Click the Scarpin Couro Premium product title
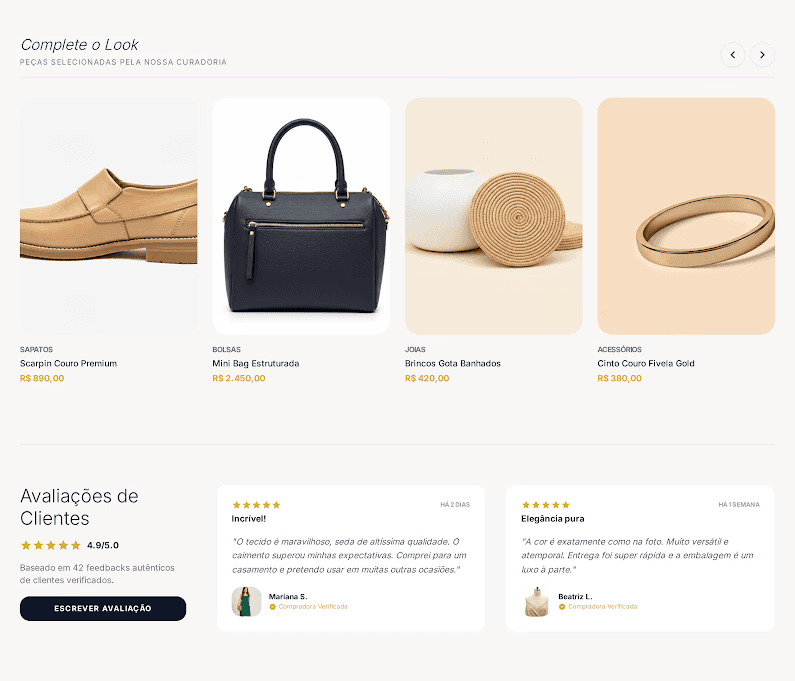The image size is (795, 681). point(68,364)
